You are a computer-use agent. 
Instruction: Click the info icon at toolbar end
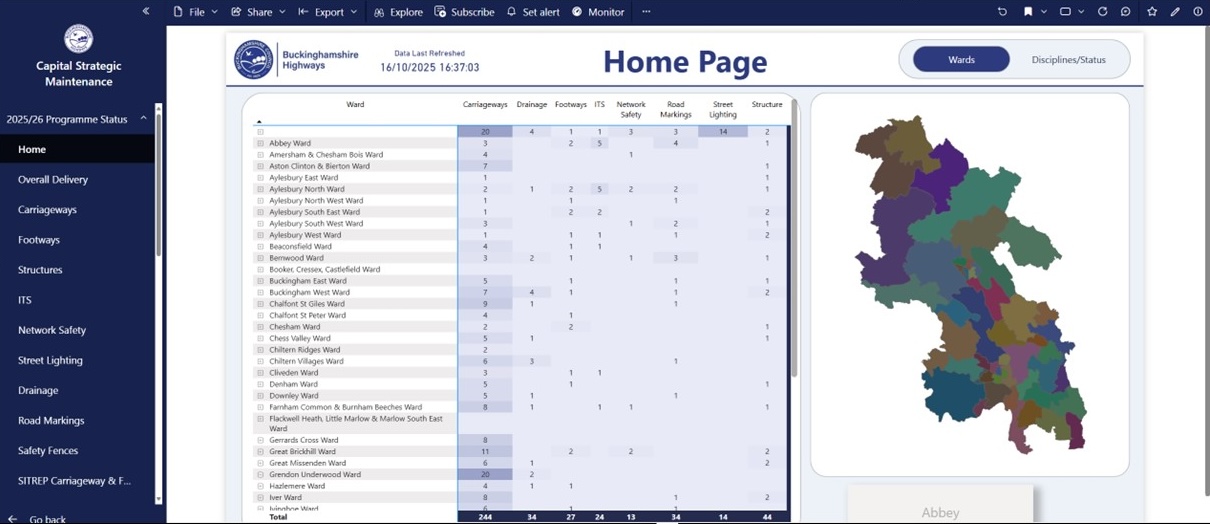(1197, 12)
